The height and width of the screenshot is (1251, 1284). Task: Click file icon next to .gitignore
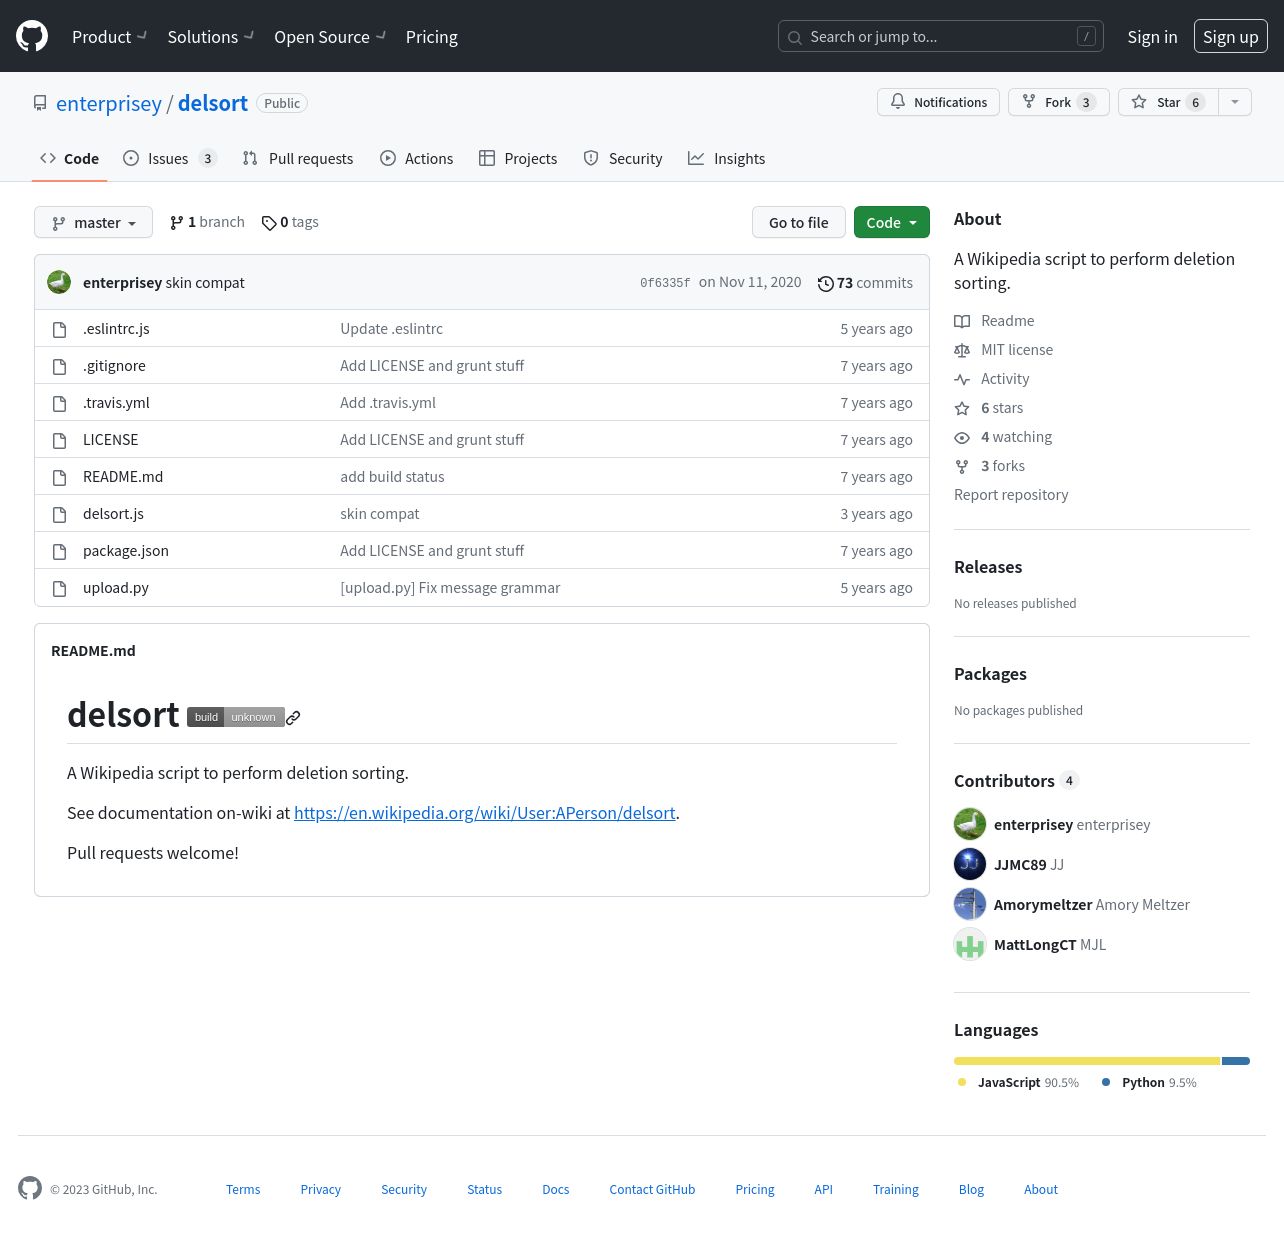click(x=59, y=366)
